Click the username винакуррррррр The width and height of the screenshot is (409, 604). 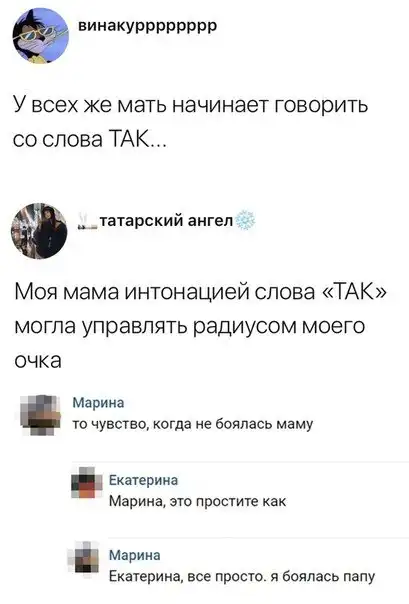[x=148, y=26]
